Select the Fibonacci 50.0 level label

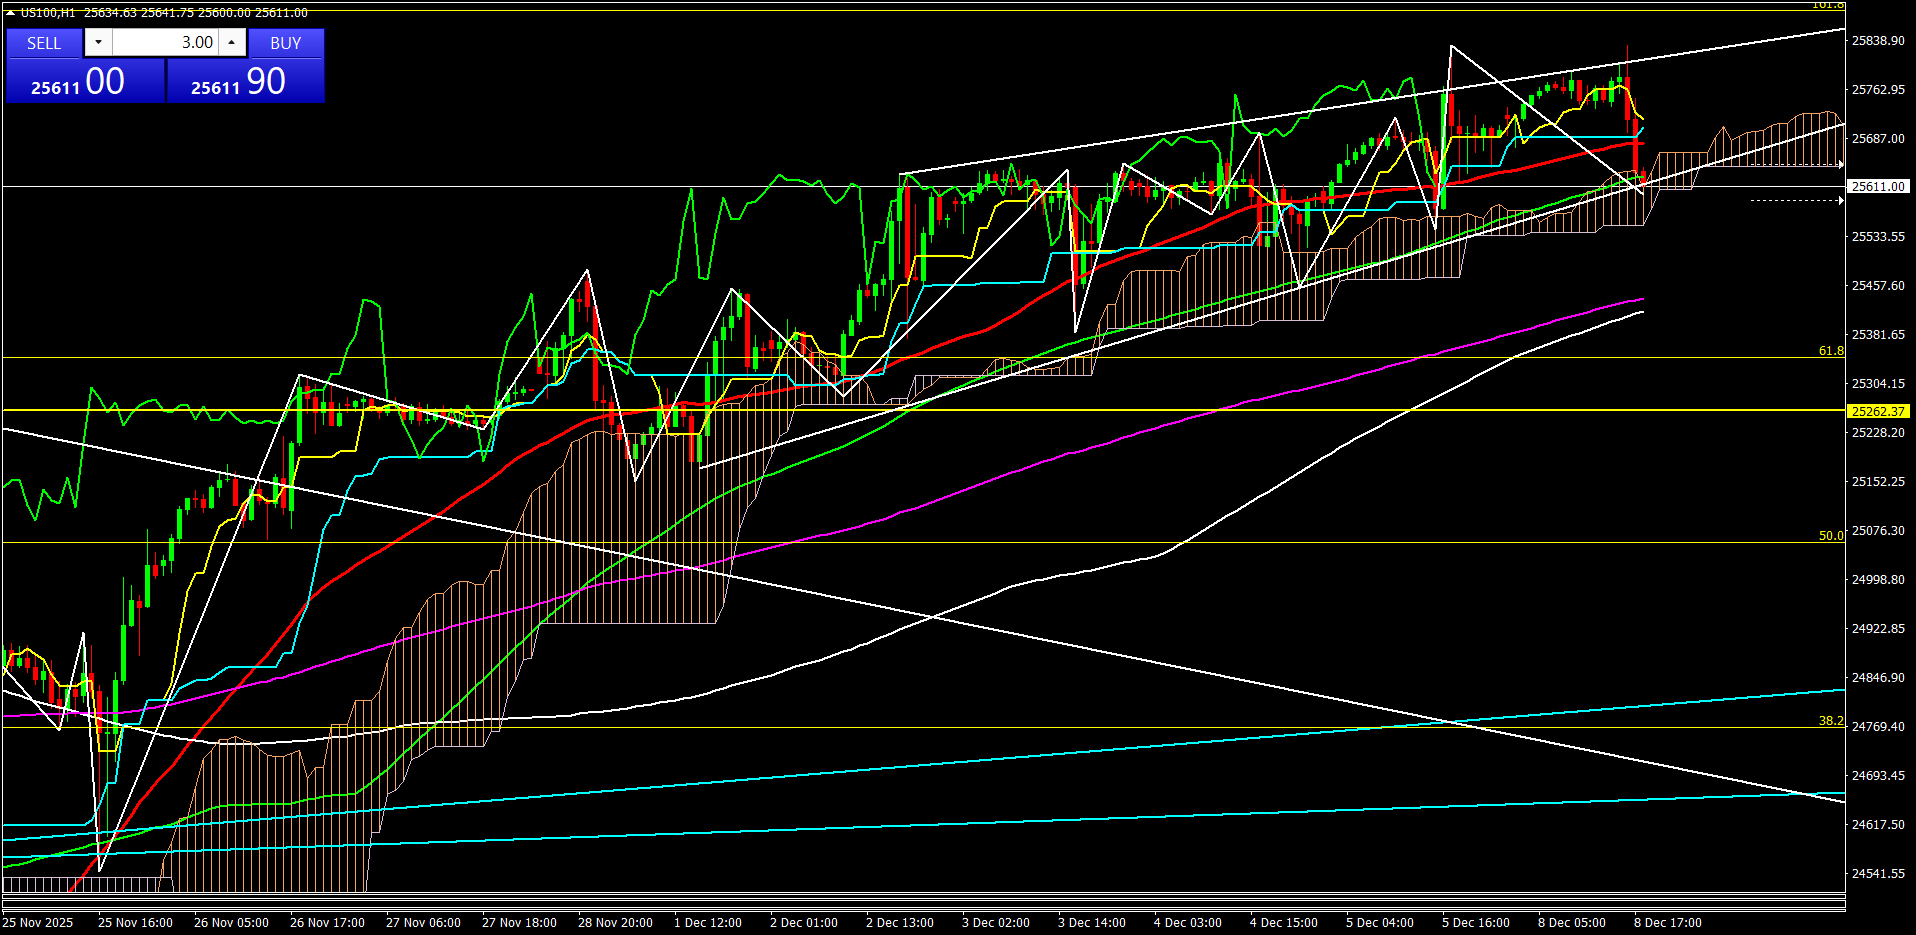[1830, 536]
